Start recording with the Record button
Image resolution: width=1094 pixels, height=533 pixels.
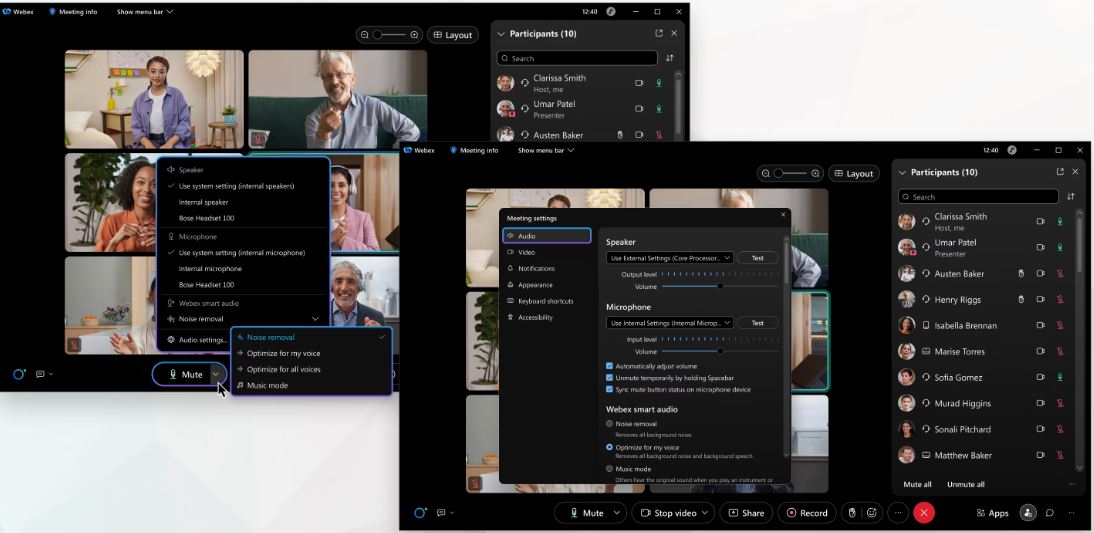pos(807,513)
